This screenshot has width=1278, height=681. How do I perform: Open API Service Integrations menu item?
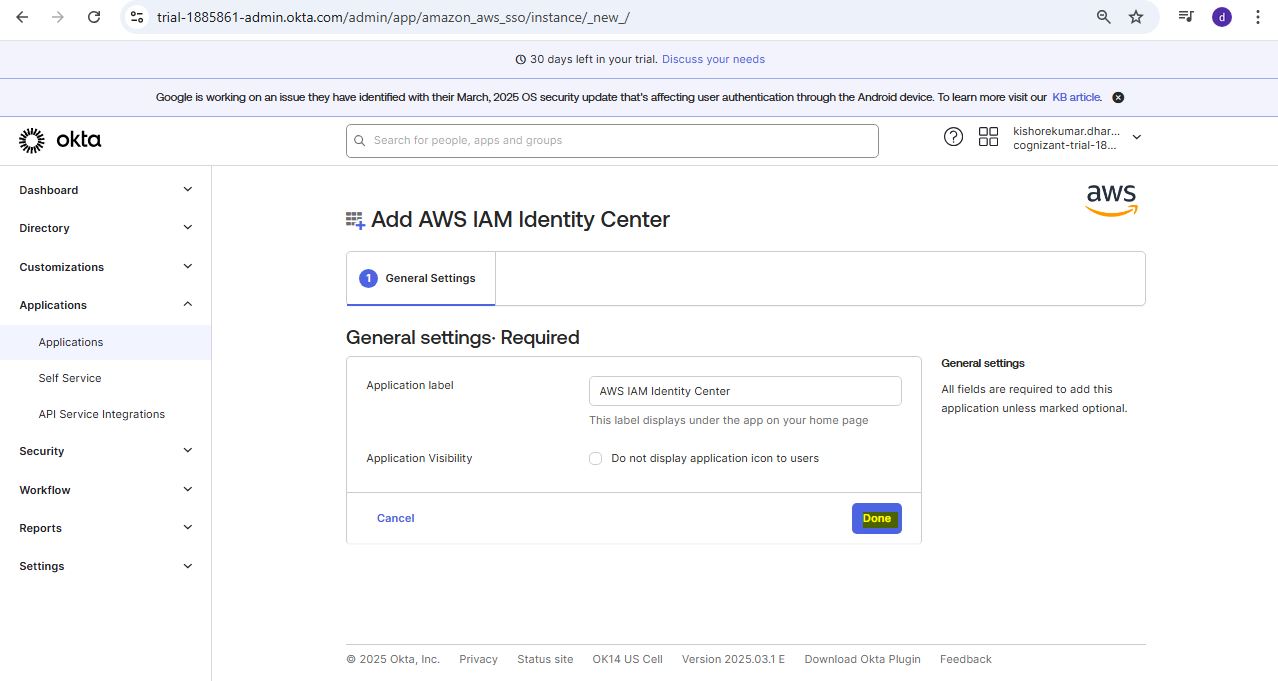point(101,414)
